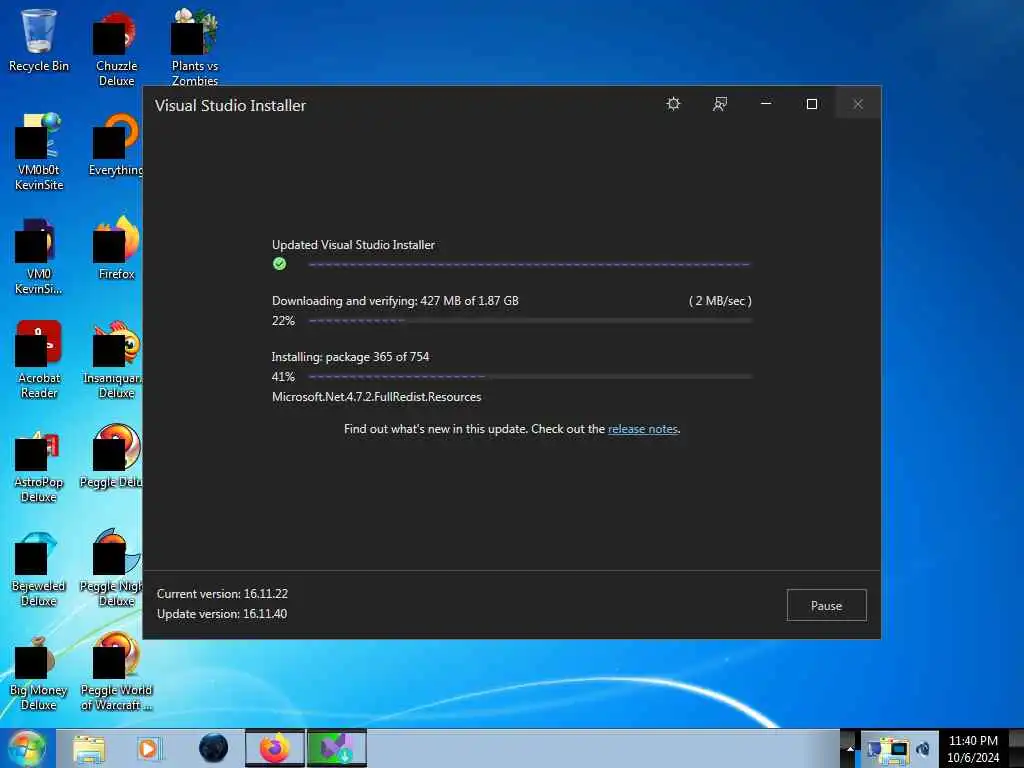
Task: Open the taskbar clock showing 11:40 PM
Action: 973,749
